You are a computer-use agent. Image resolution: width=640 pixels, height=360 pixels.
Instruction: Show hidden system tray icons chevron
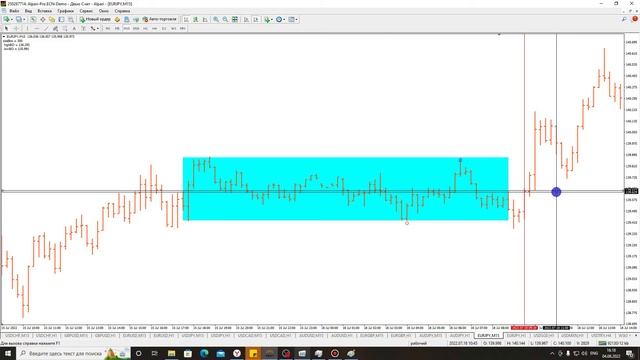(x=552, y=353)
